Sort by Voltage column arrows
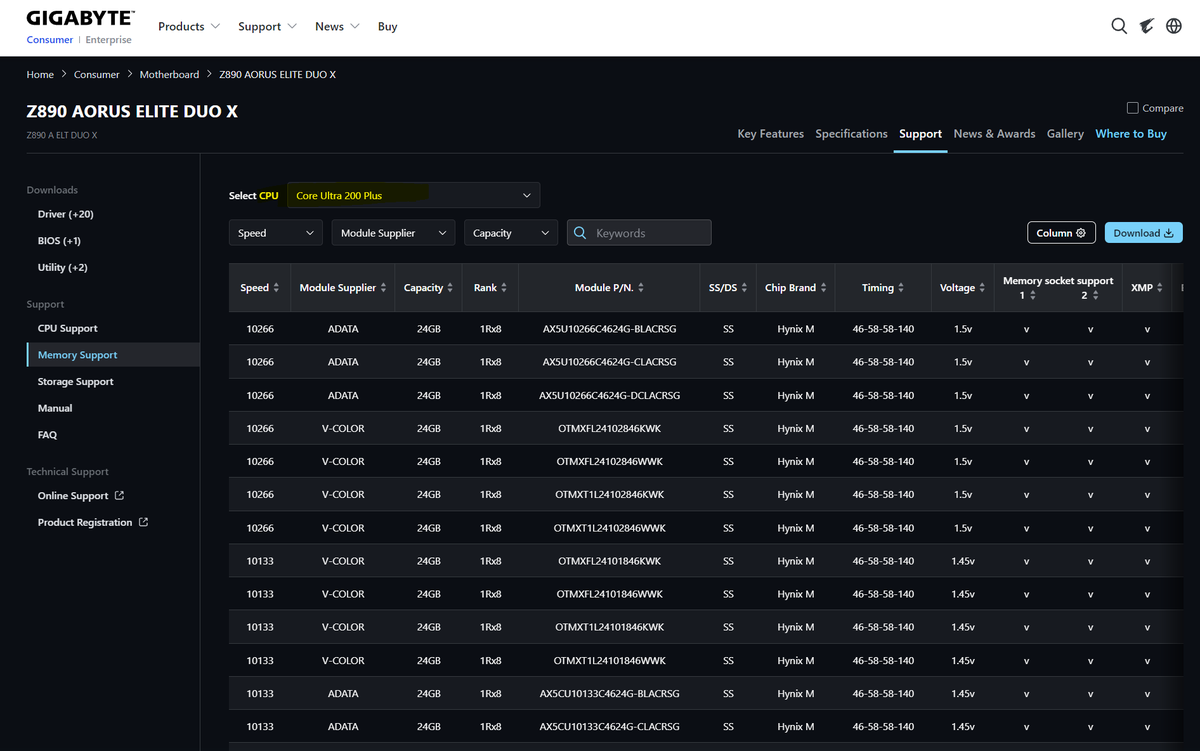This screenshot has height=751, width=1200. (982, 288)
